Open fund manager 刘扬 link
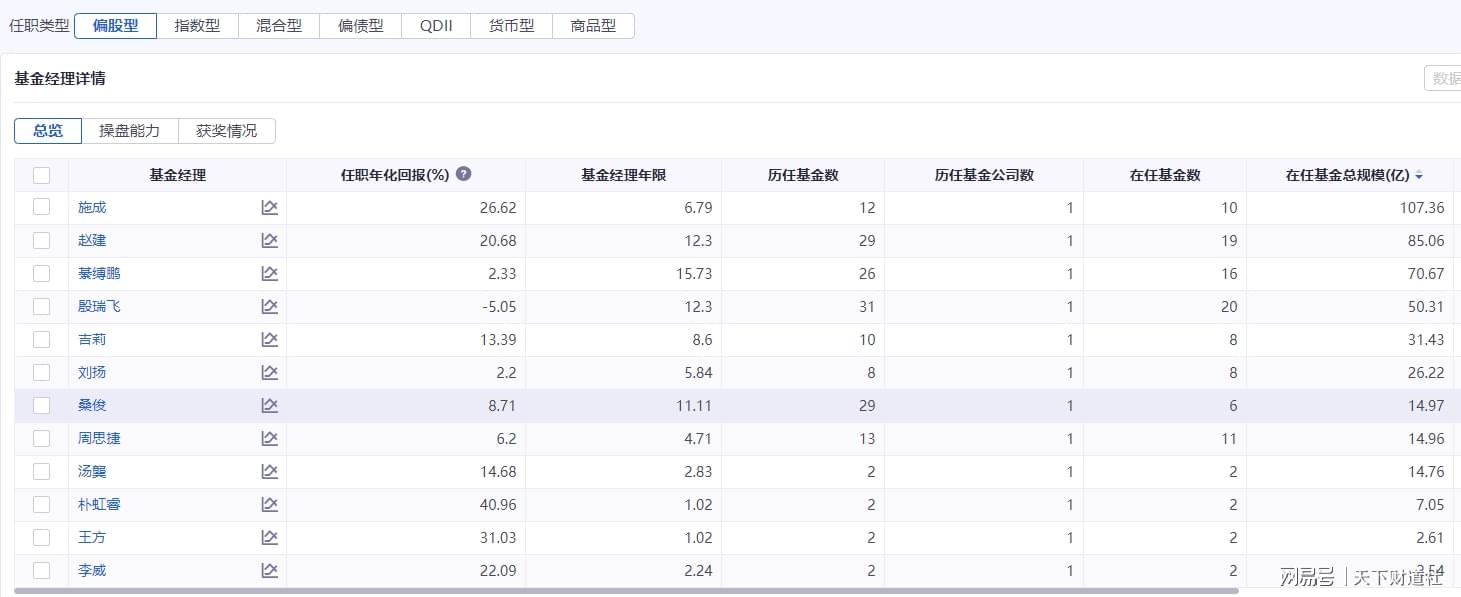This screenshot has width=1461, height=597. click(92, 372)
